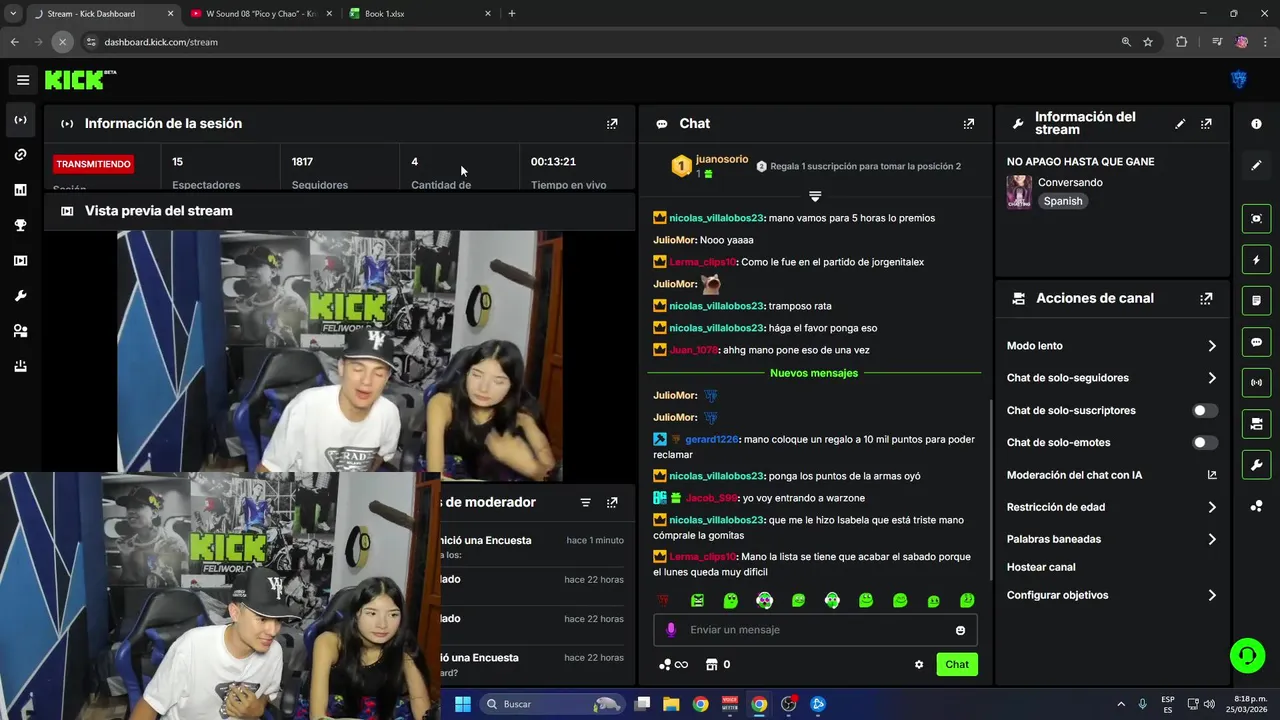The height and width of the screenshot is (720, 1280).
Task: Click the broadcast signal icon in the right toolbar
Action: click(1257, 383)
